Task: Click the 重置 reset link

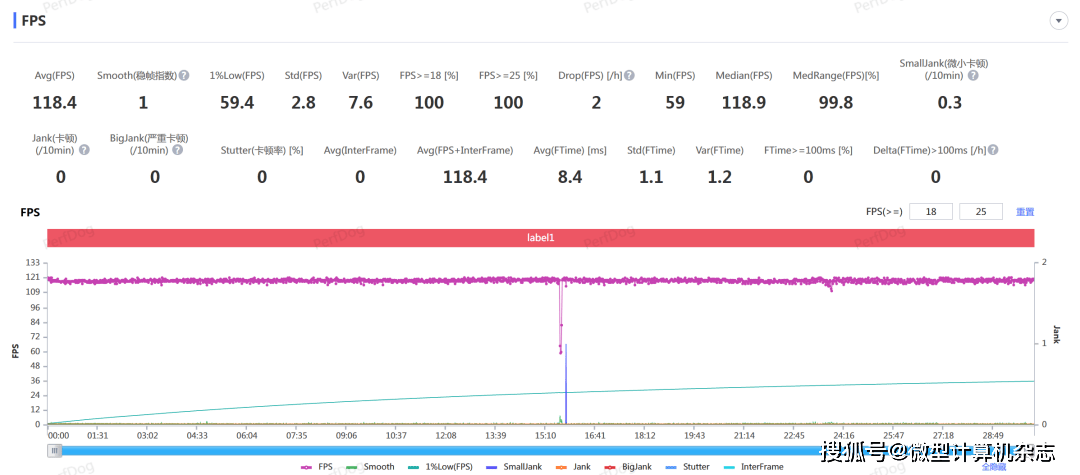Action: (1025, 212)
